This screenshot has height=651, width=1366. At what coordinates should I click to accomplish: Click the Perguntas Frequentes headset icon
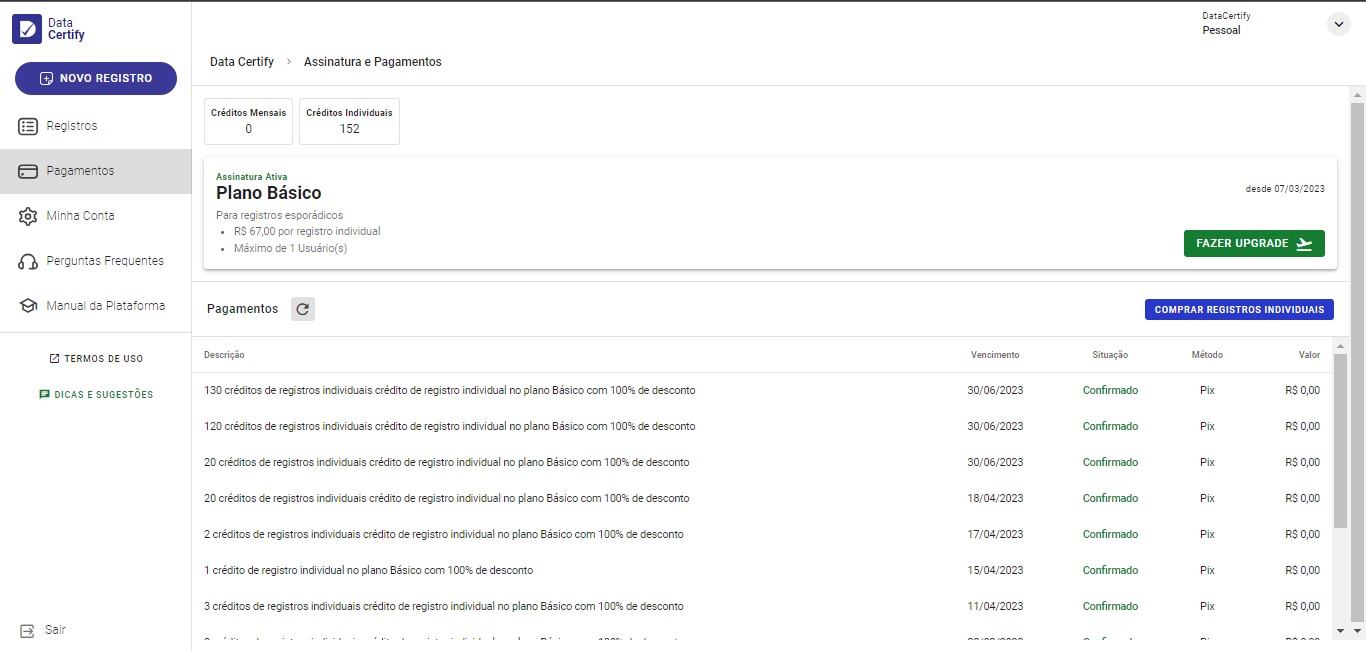coord(28,261)
